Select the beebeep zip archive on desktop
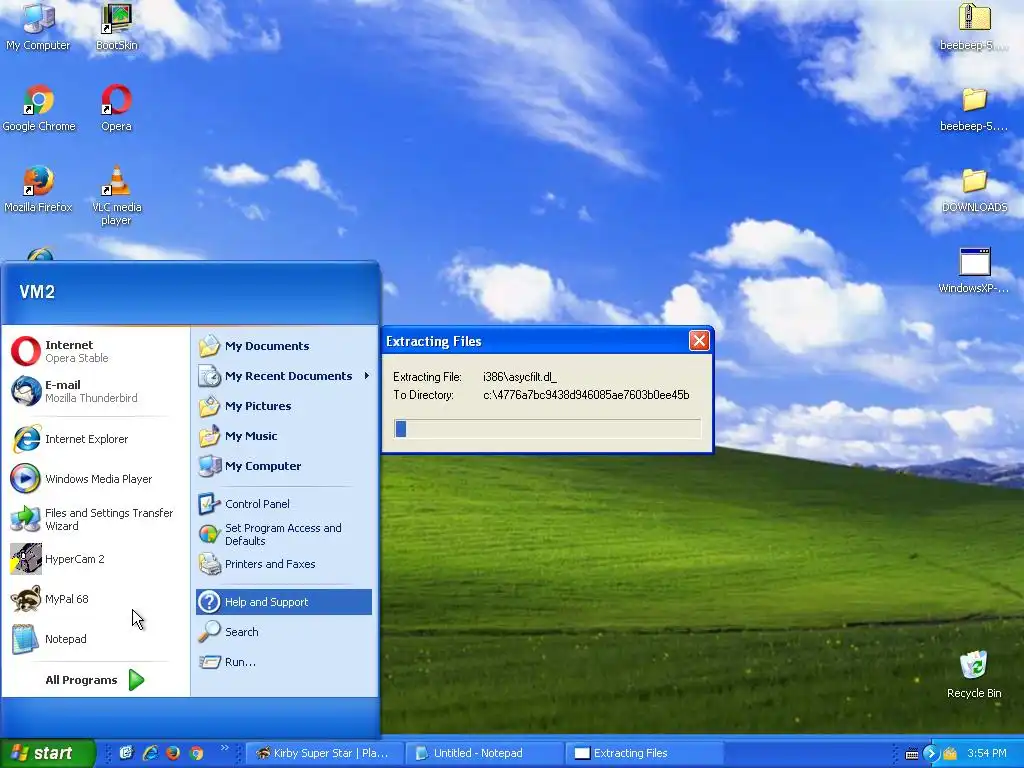 (974, 26)
